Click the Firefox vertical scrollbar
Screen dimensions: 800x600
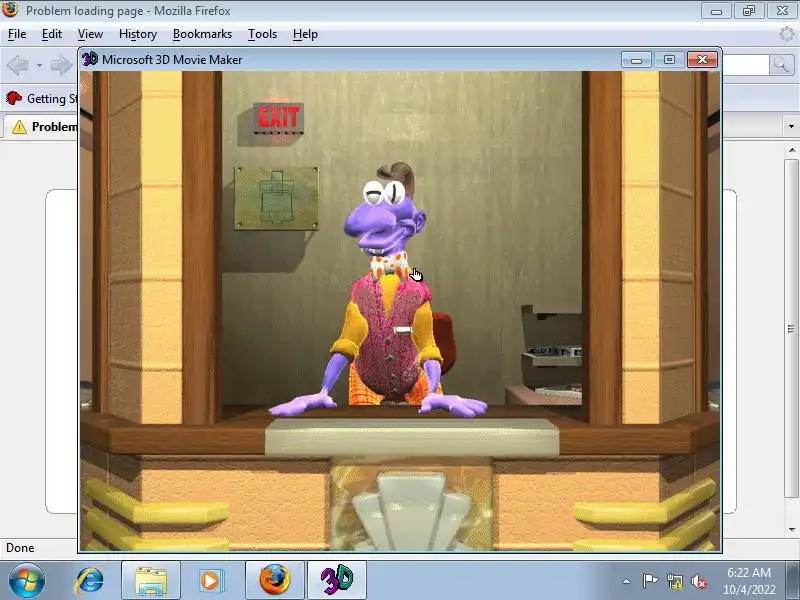click(x=791, y=328)
